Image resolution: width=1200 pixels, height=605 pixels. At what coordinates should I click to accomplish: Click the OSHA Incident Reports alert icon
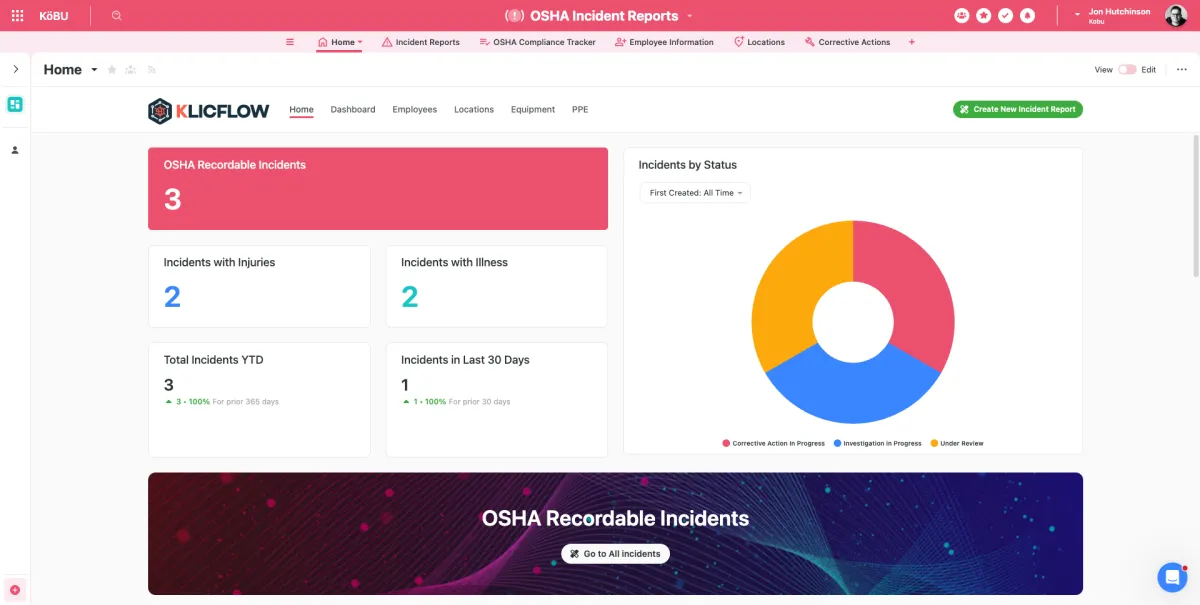coord(514,16)
